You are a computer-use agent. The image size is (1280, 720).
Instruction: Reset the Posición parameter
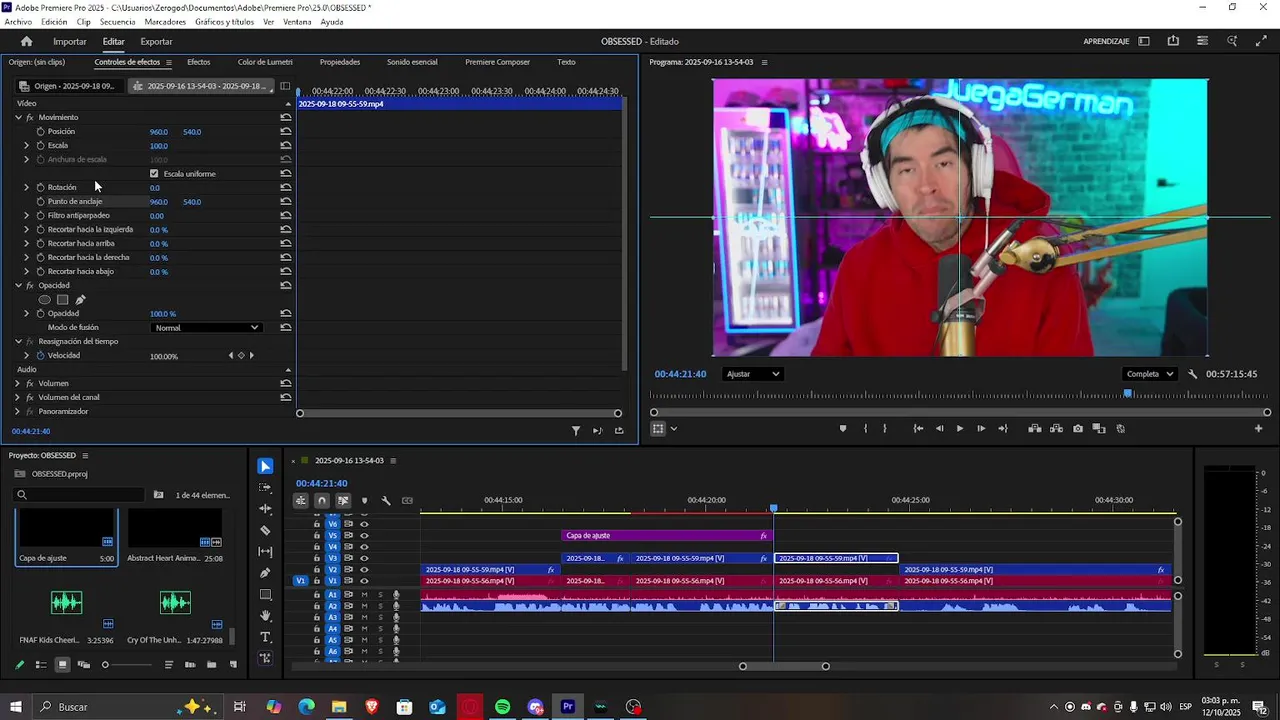[286, 131]
